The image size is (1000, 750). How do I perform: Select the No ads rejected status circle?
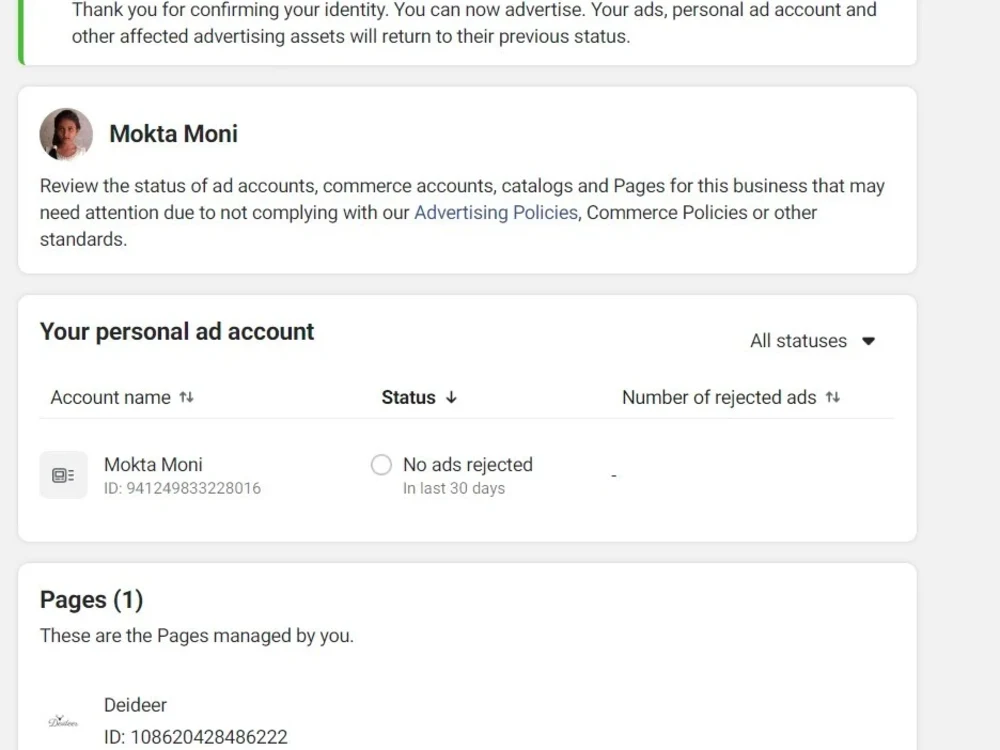[x=381, y=465]
